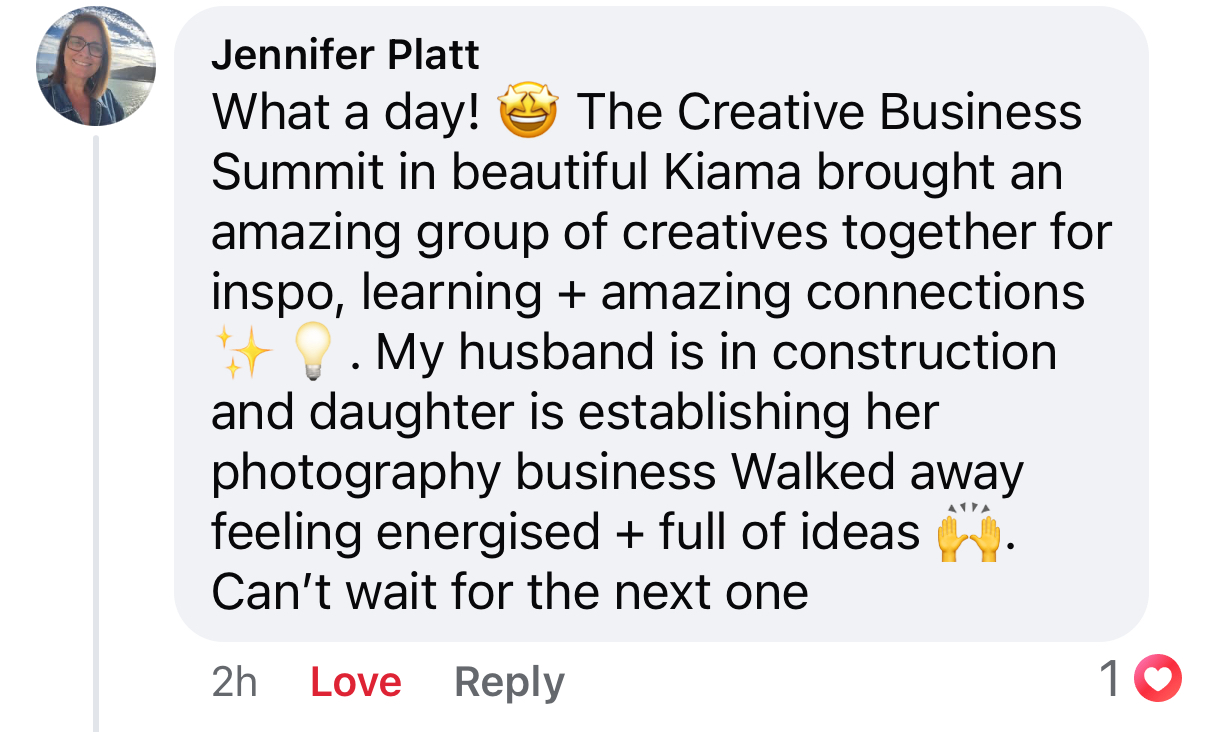Viewport: 1206px width, 732px height.
Task: Click the line "Can't wait for the next one"
Action: click(509, 593)
